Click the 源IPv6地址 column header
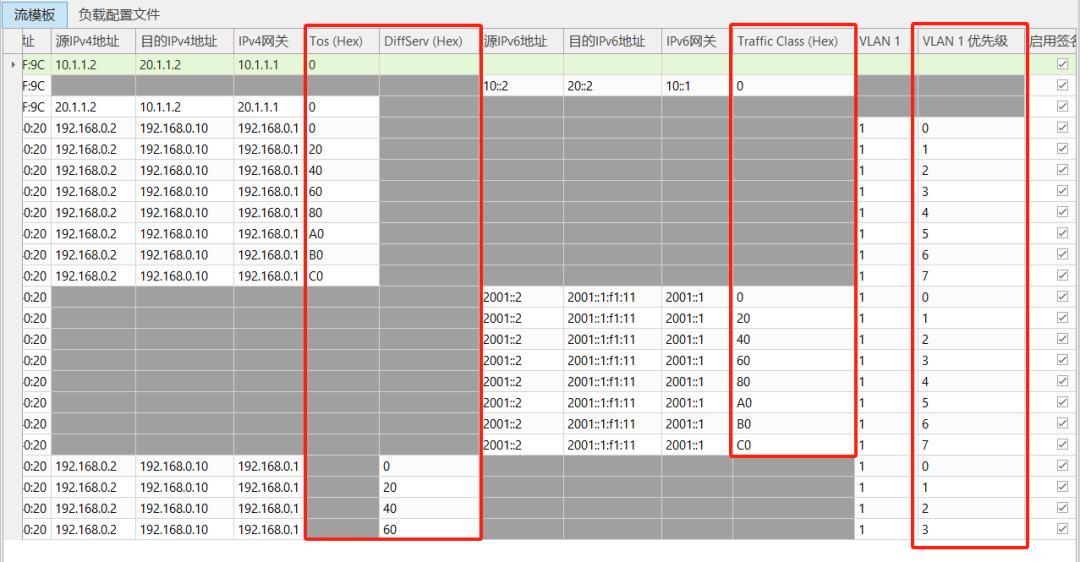 [x=518, y=41]
